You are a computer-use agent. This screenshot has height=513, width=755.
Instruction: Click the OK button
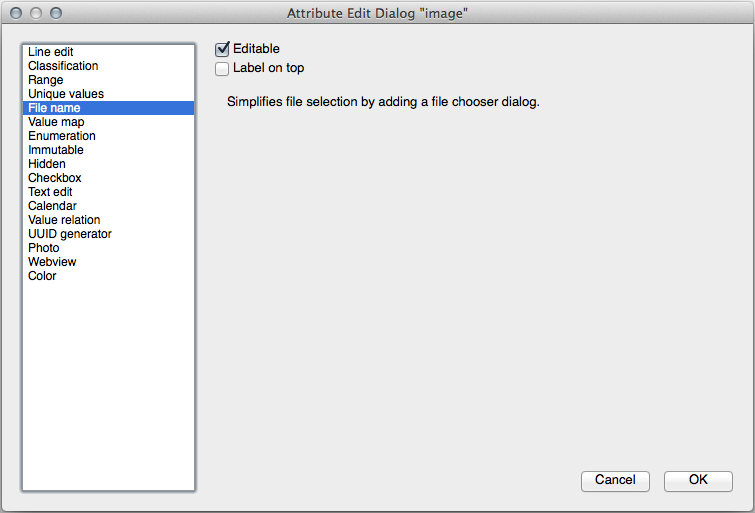(x=698, y=481)
